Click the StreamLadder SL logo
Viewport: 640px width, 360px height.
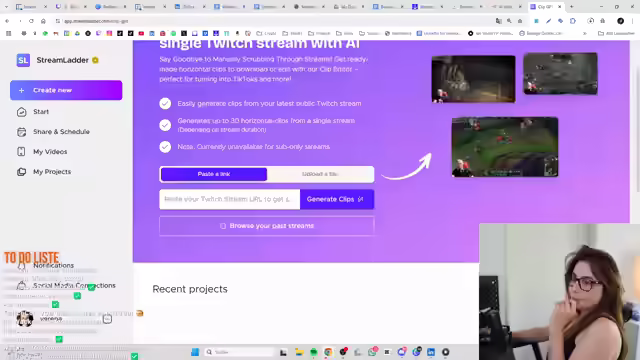pos(23,60)
